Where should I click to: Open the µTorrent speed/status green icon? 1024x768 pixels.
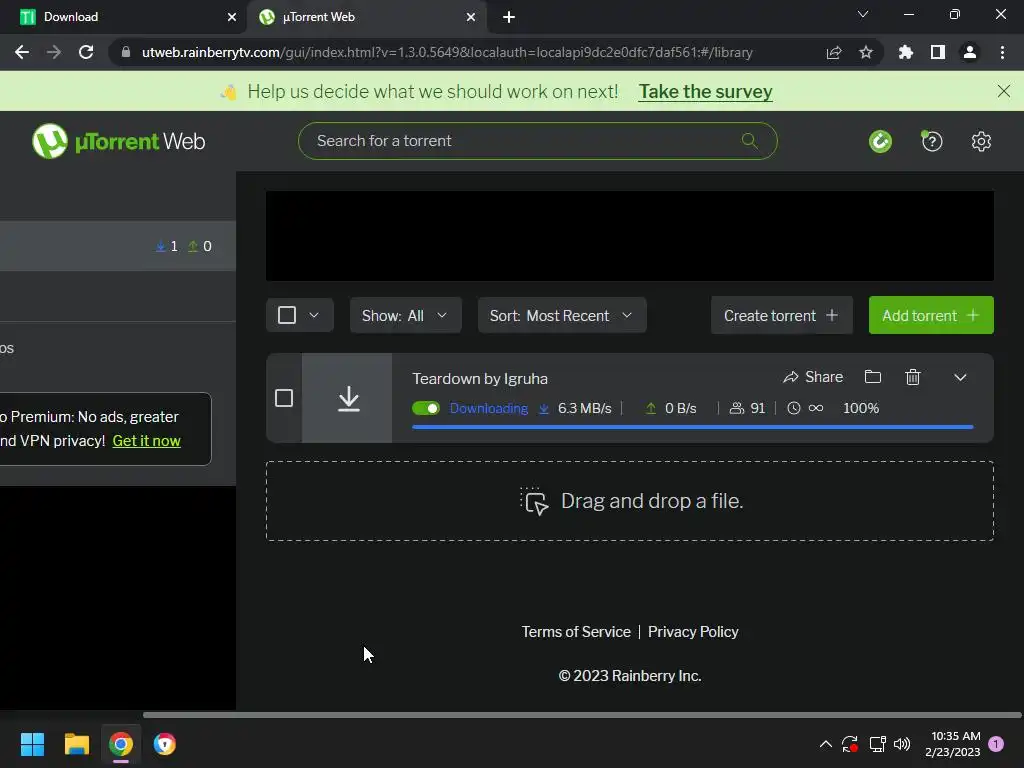point(880,141)
